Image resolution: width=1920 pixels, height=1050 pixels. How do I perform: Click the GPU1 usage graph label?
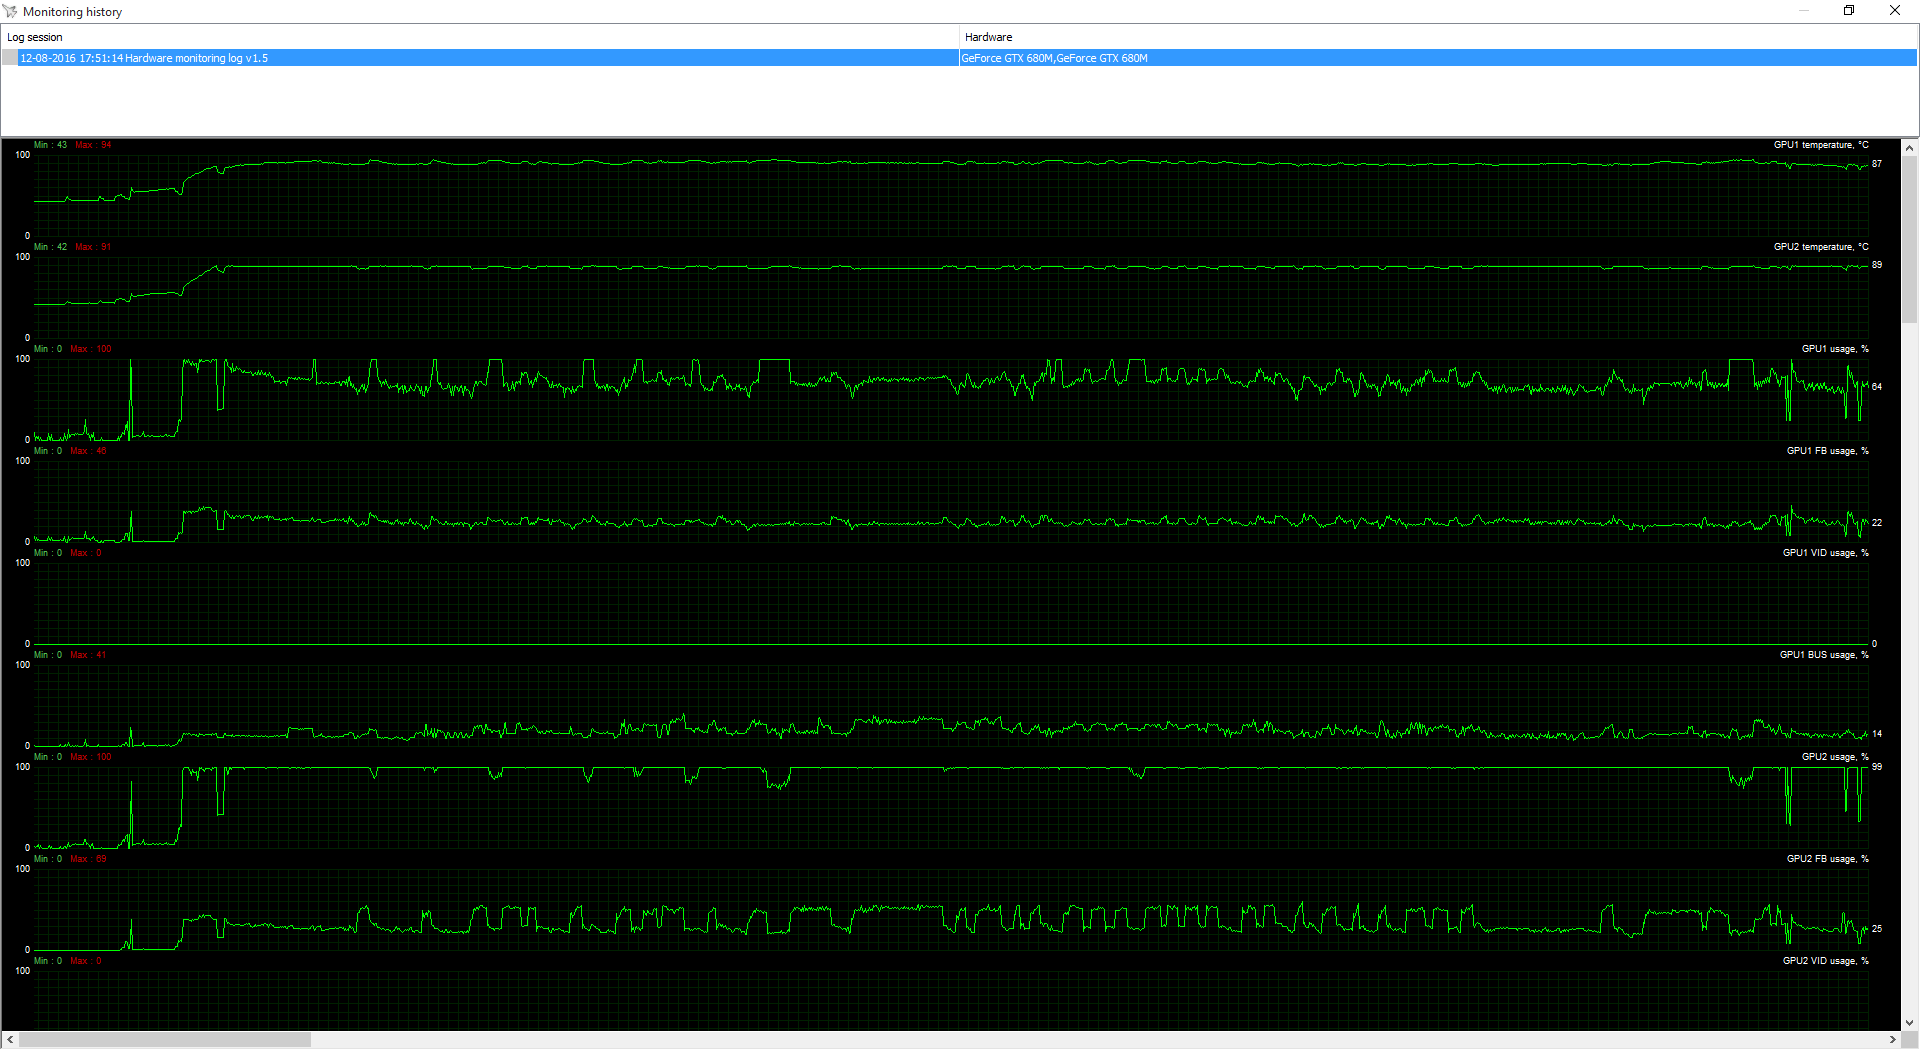[x=1835, y=349]
